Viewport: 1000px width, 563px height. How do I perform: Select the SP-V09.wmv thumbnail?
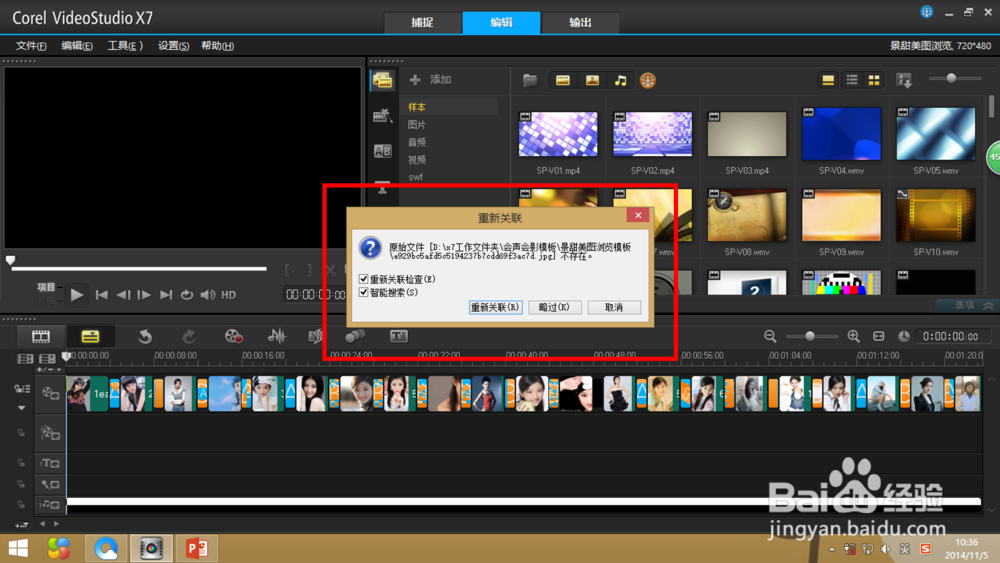(841, 216)
